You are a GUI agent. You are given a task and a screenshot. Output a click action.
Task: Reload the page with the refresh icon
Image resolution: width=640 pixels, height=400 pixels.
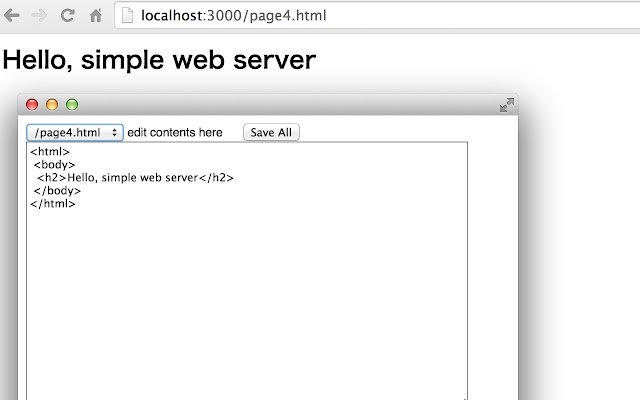pos(67,16)
